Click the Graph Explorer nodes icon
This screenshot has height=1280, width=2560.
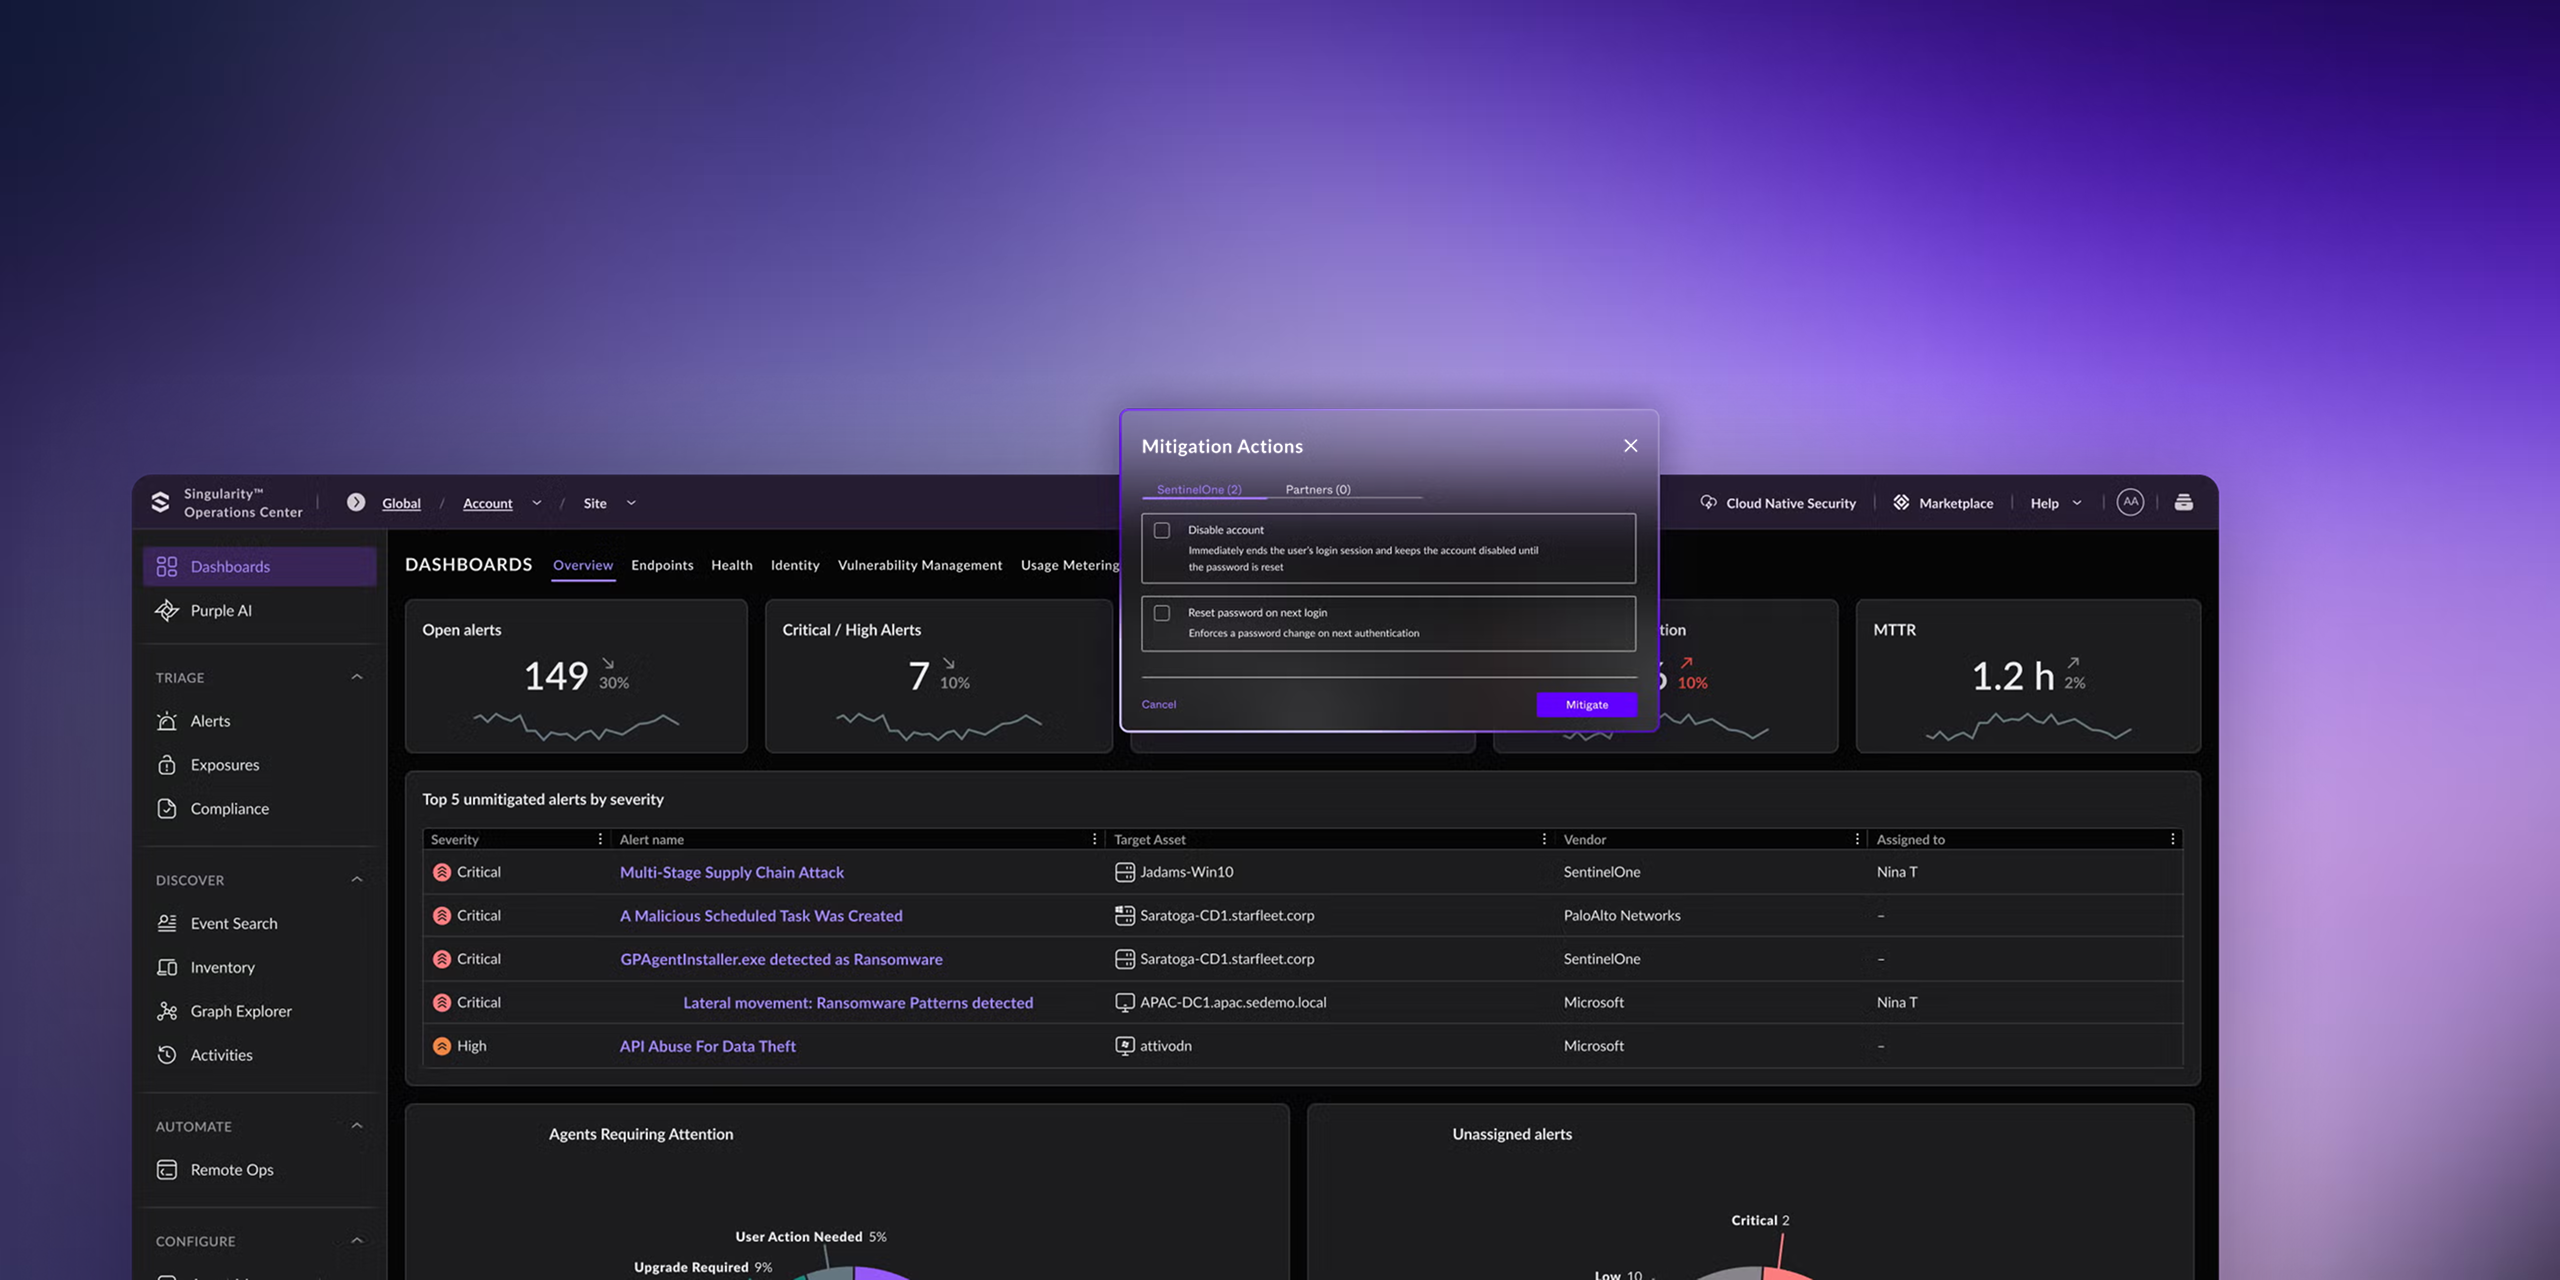point(167,1011)
